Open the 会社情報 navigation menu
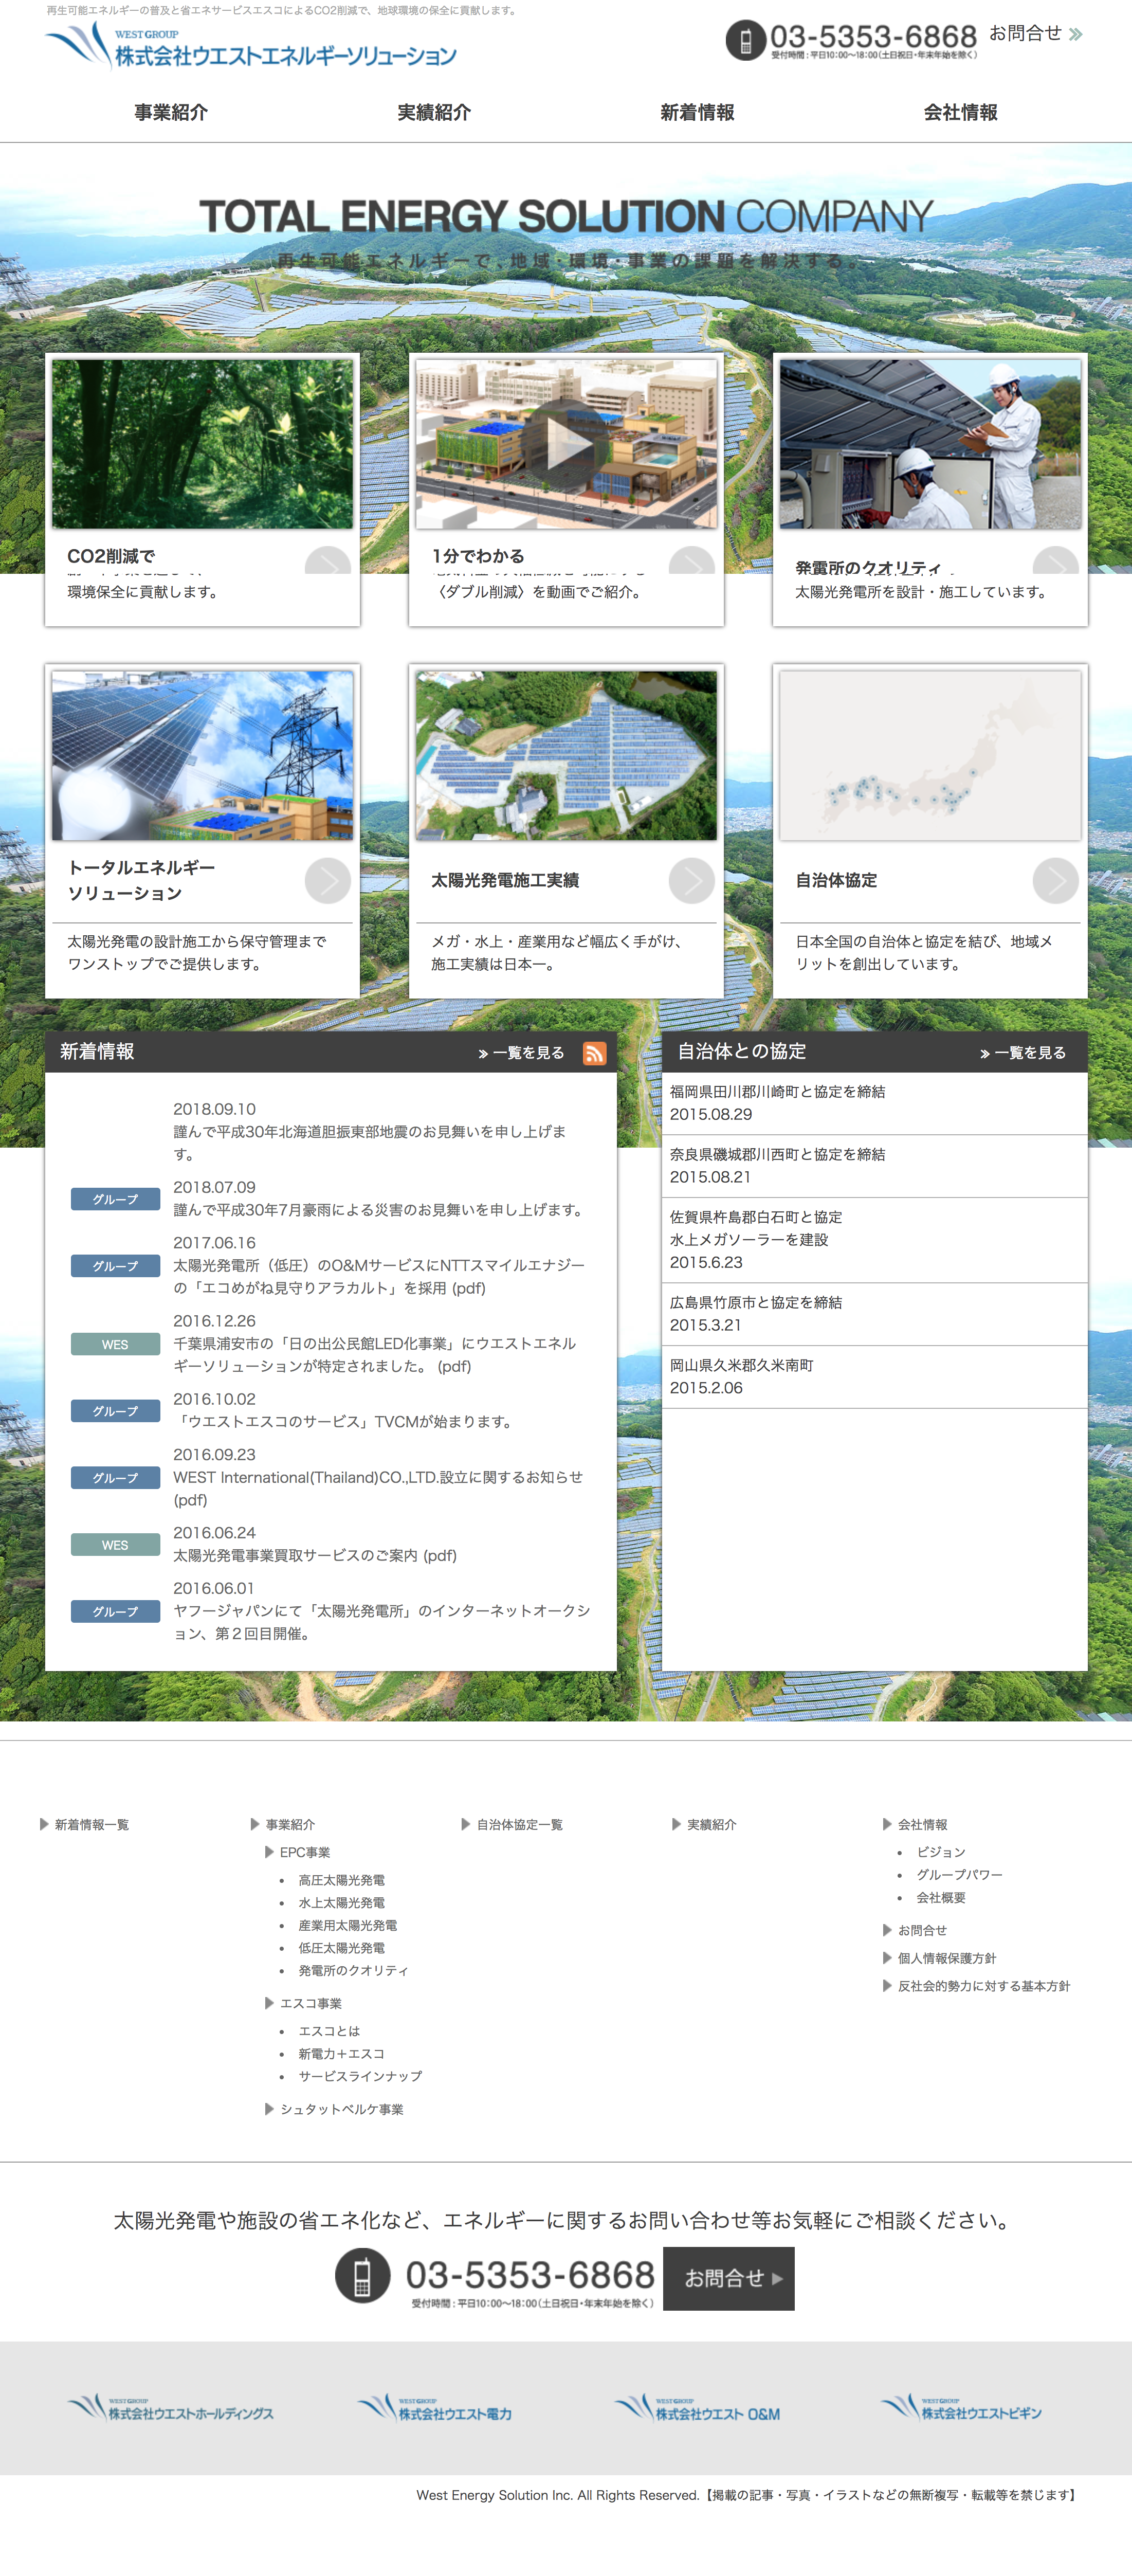 point(961,112)
